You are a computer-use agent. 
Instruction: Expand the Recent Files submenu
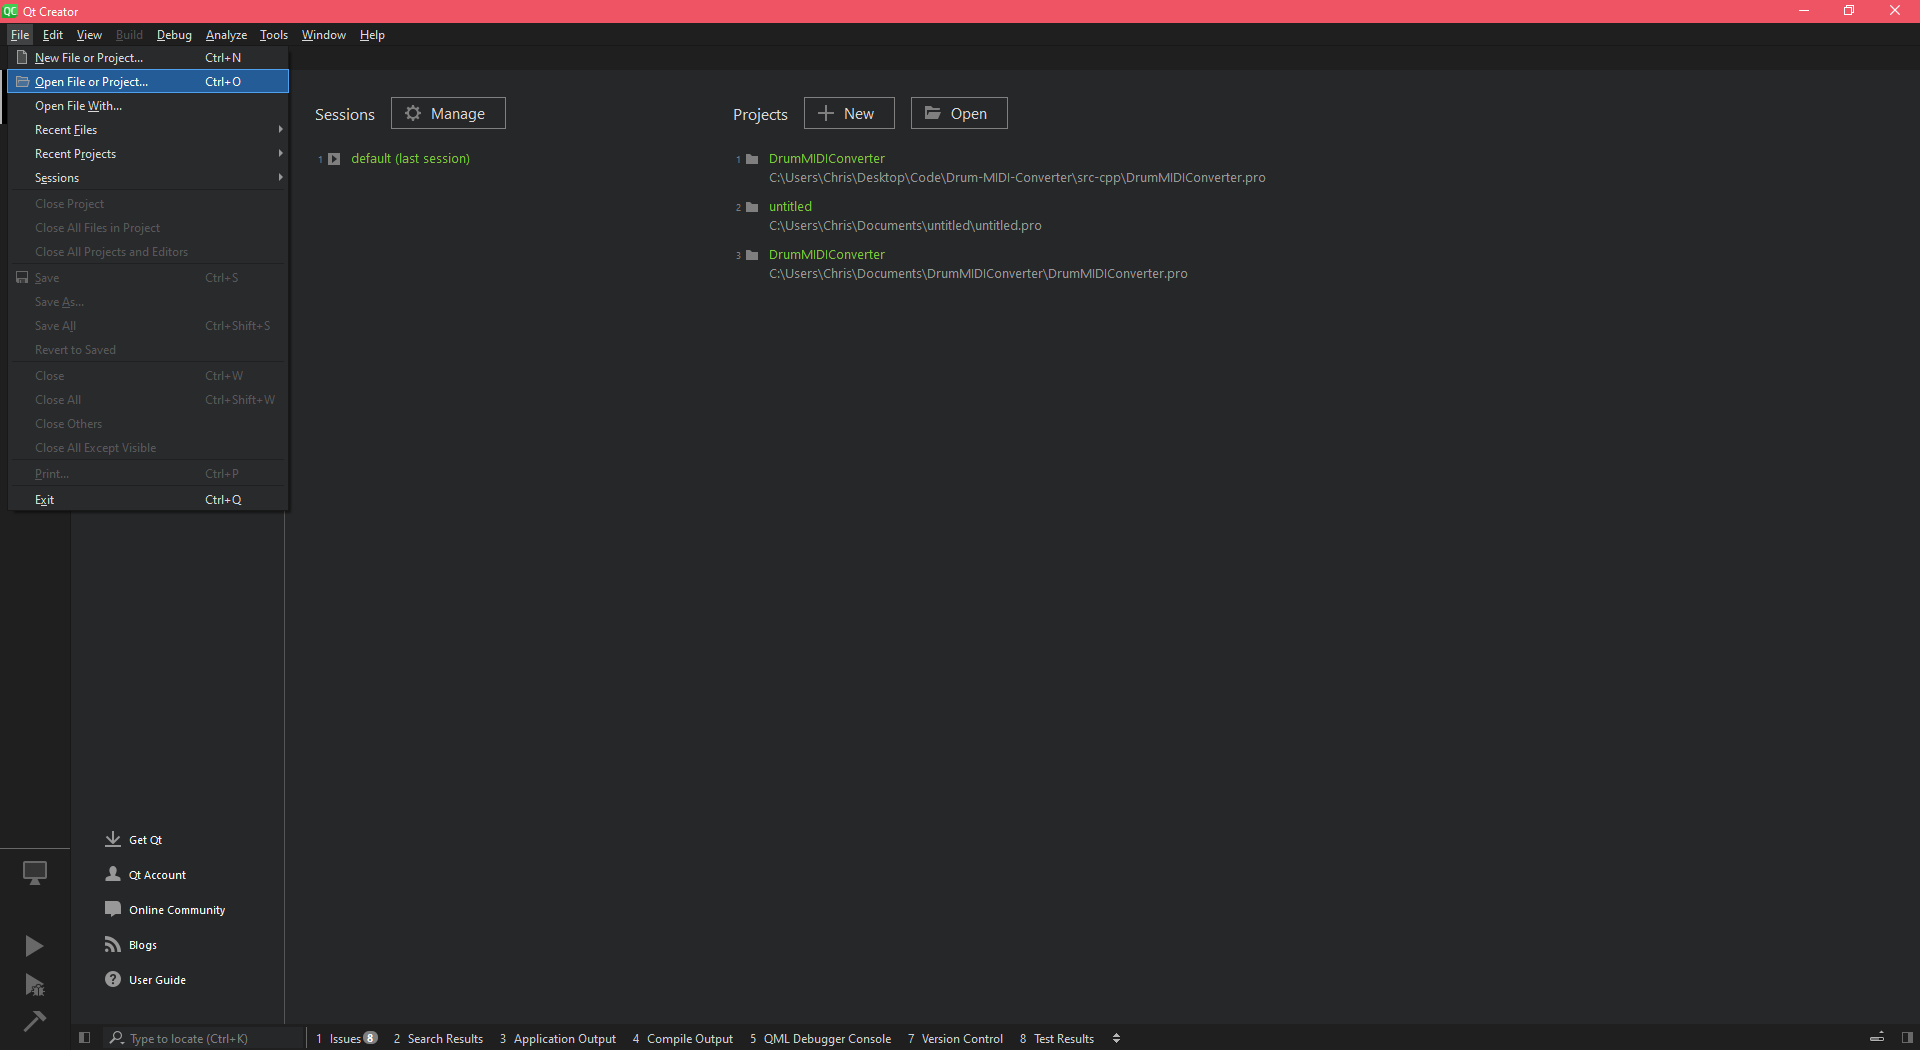148,129
